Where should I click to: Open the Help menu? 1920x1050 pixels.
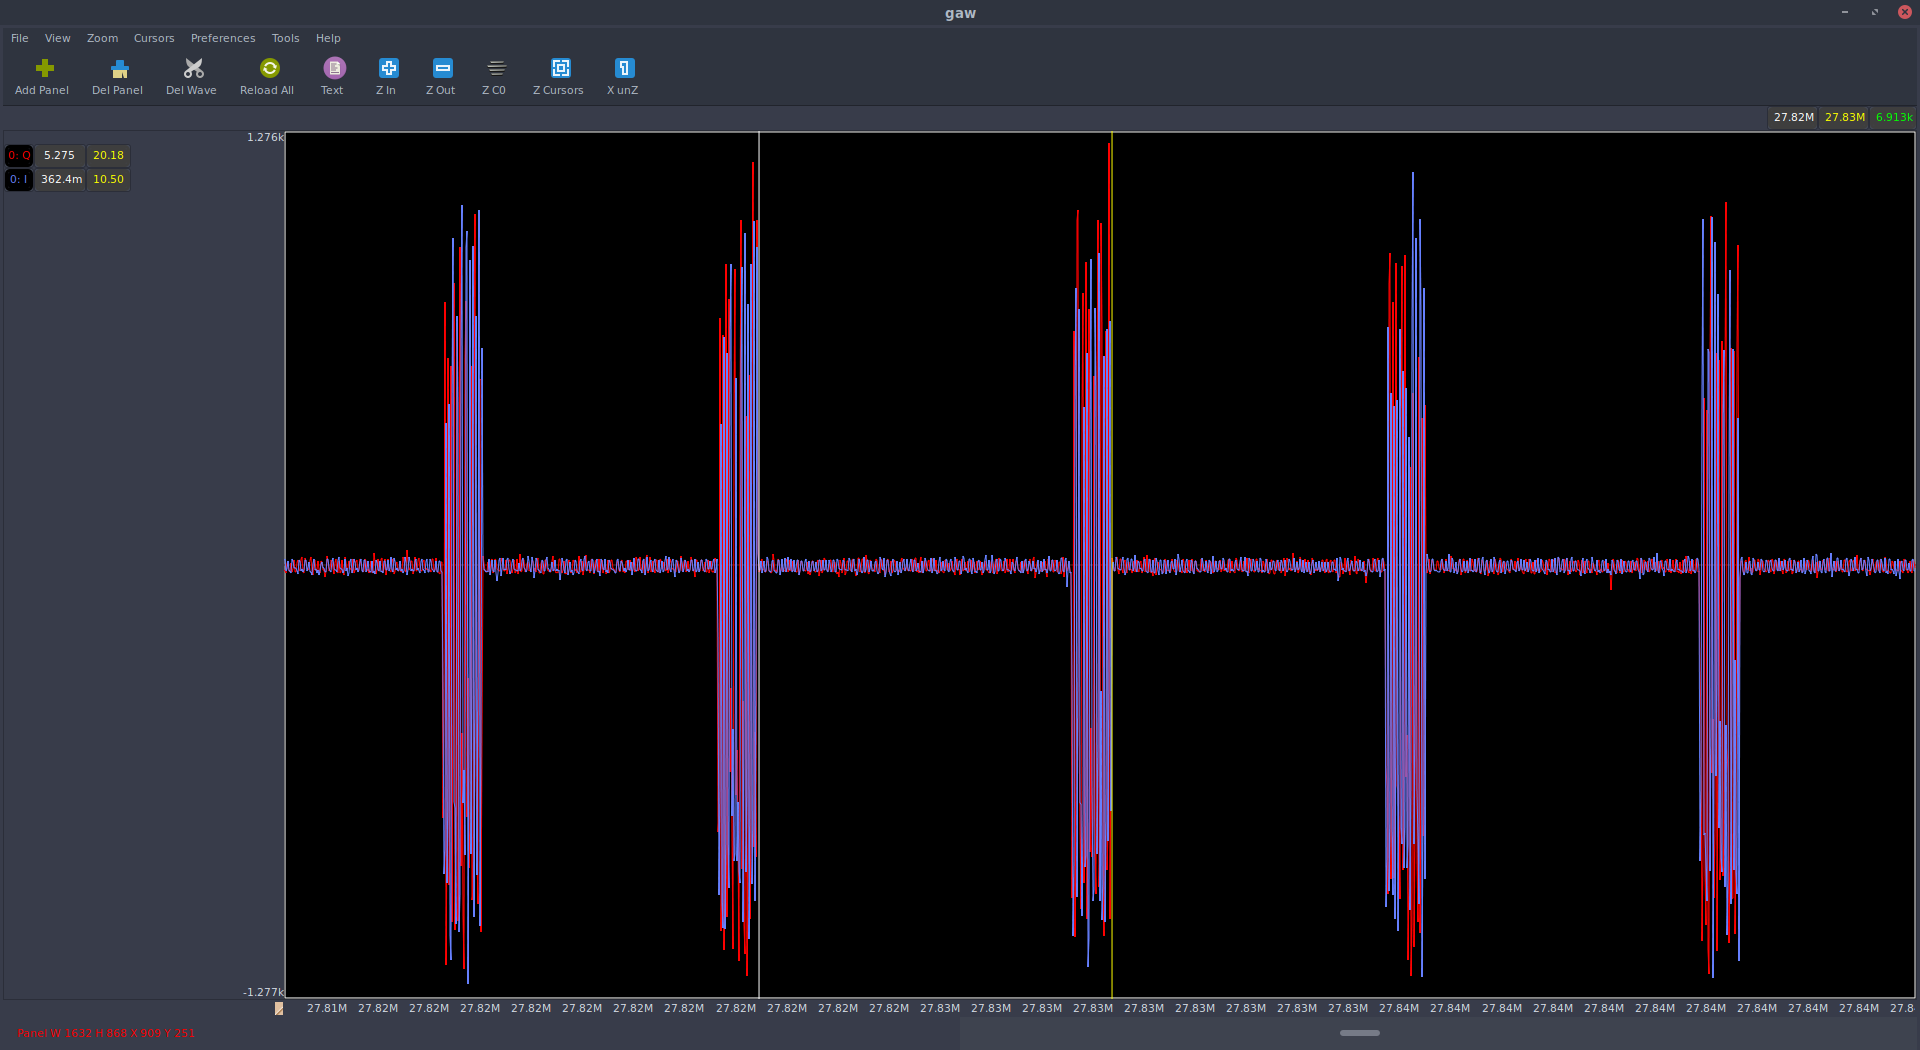[328, 38]
